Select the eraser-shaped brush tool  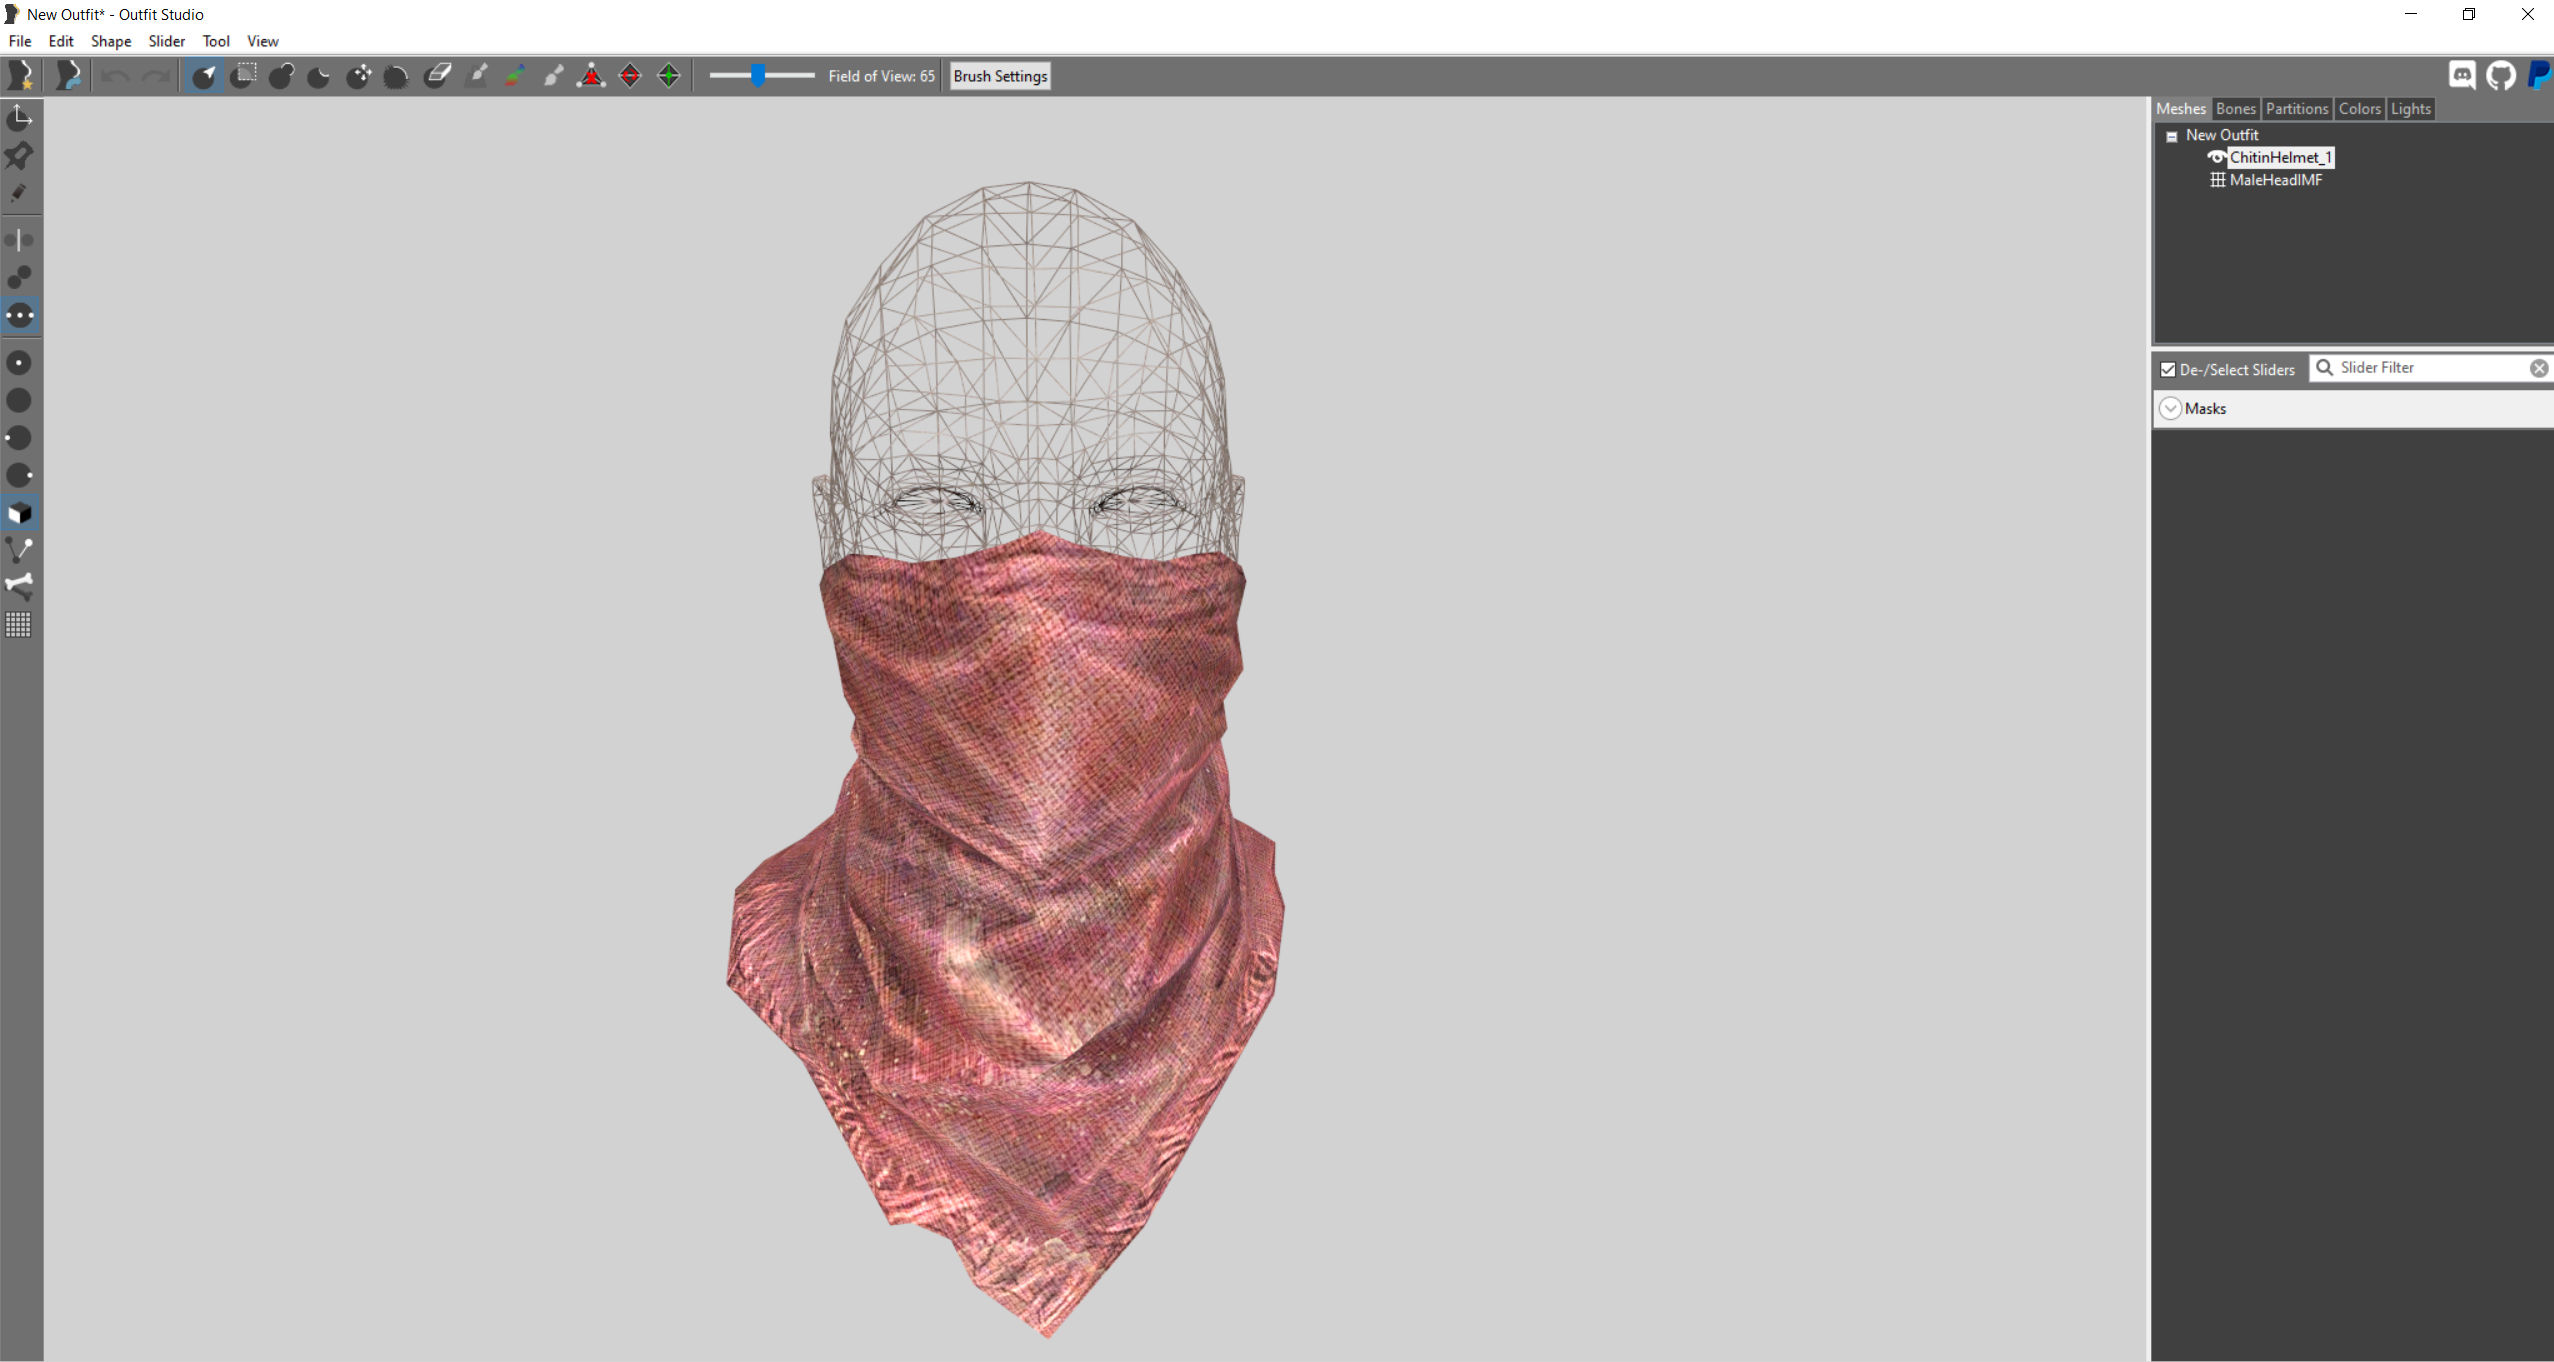coord(437,76)
